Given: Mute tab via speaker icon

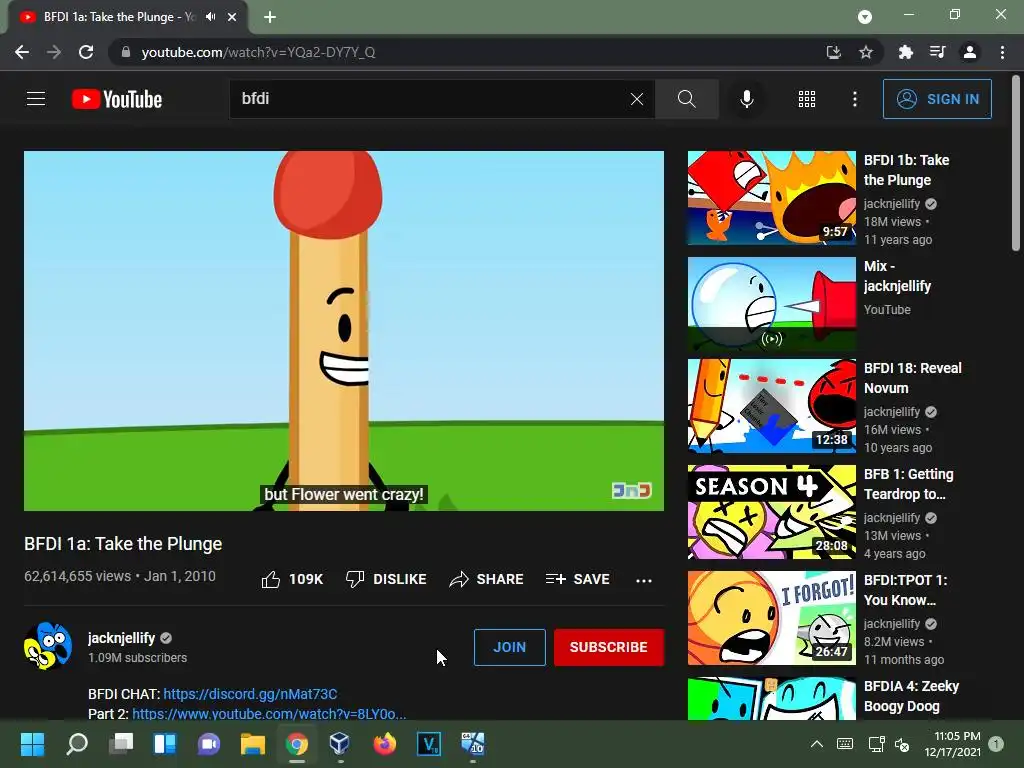Looking at the screenshot, I should pos(210,17).
